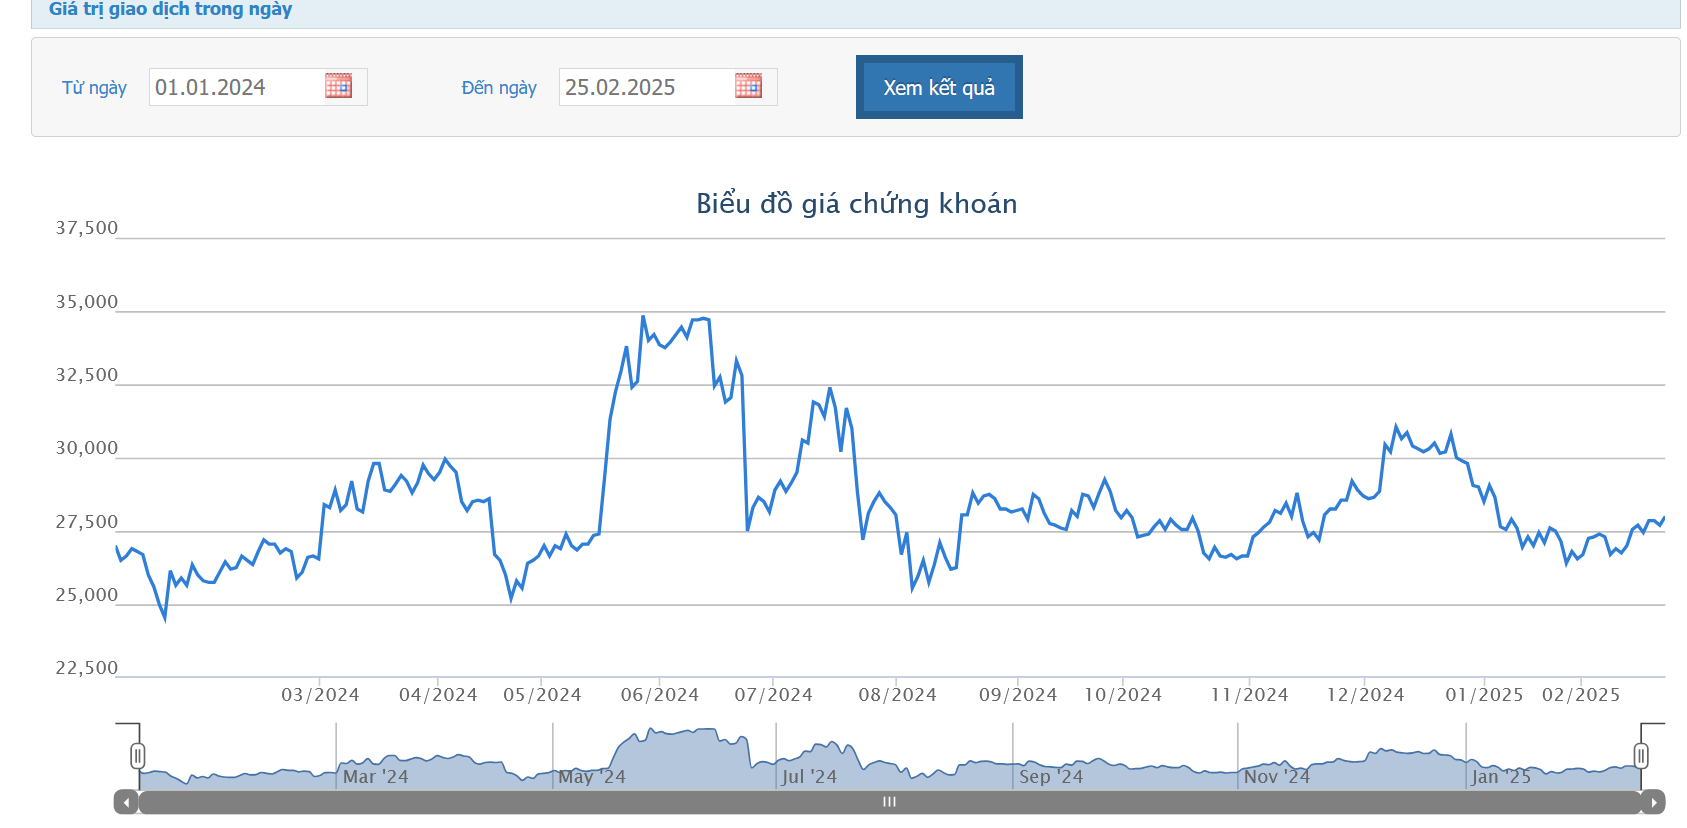Open the calendar icon for Từ ngày
Viewport: 1687px width, 828px height.
[338, 86]
